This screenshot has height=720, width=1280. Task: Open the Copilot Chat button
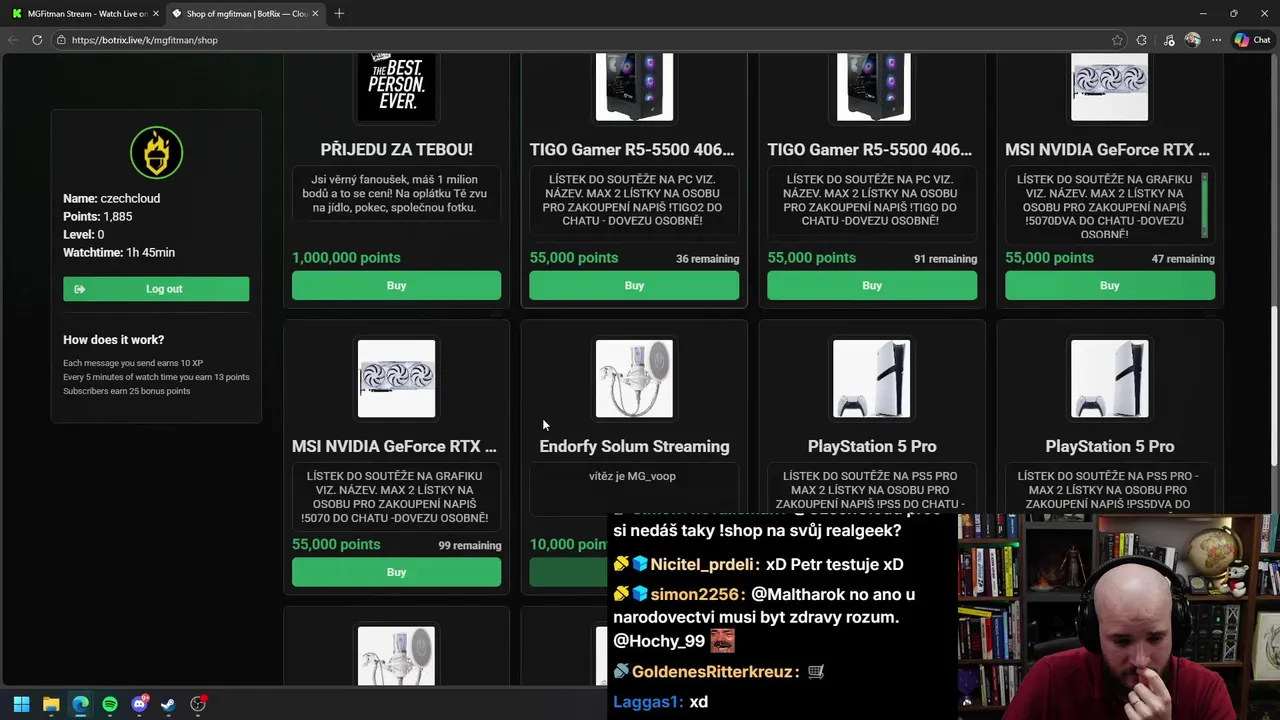(1252, 40)
